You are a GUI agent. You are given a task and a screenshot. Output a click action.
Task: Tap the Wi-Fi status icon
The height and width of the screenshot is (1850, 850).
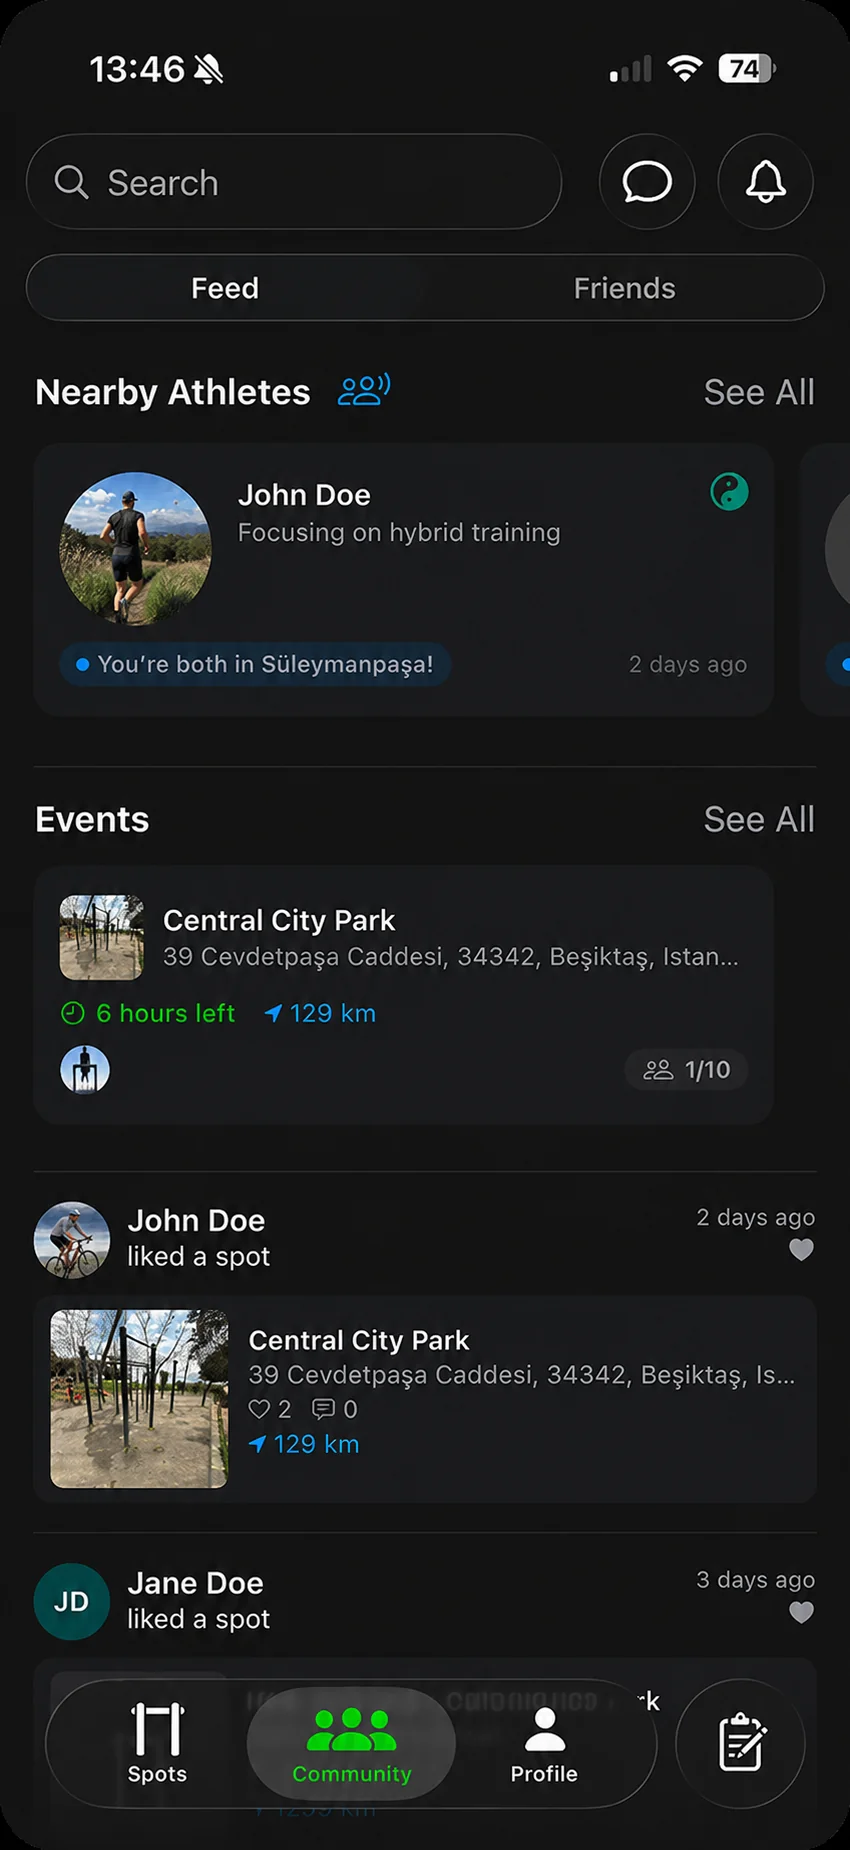(x=684, y=68)
